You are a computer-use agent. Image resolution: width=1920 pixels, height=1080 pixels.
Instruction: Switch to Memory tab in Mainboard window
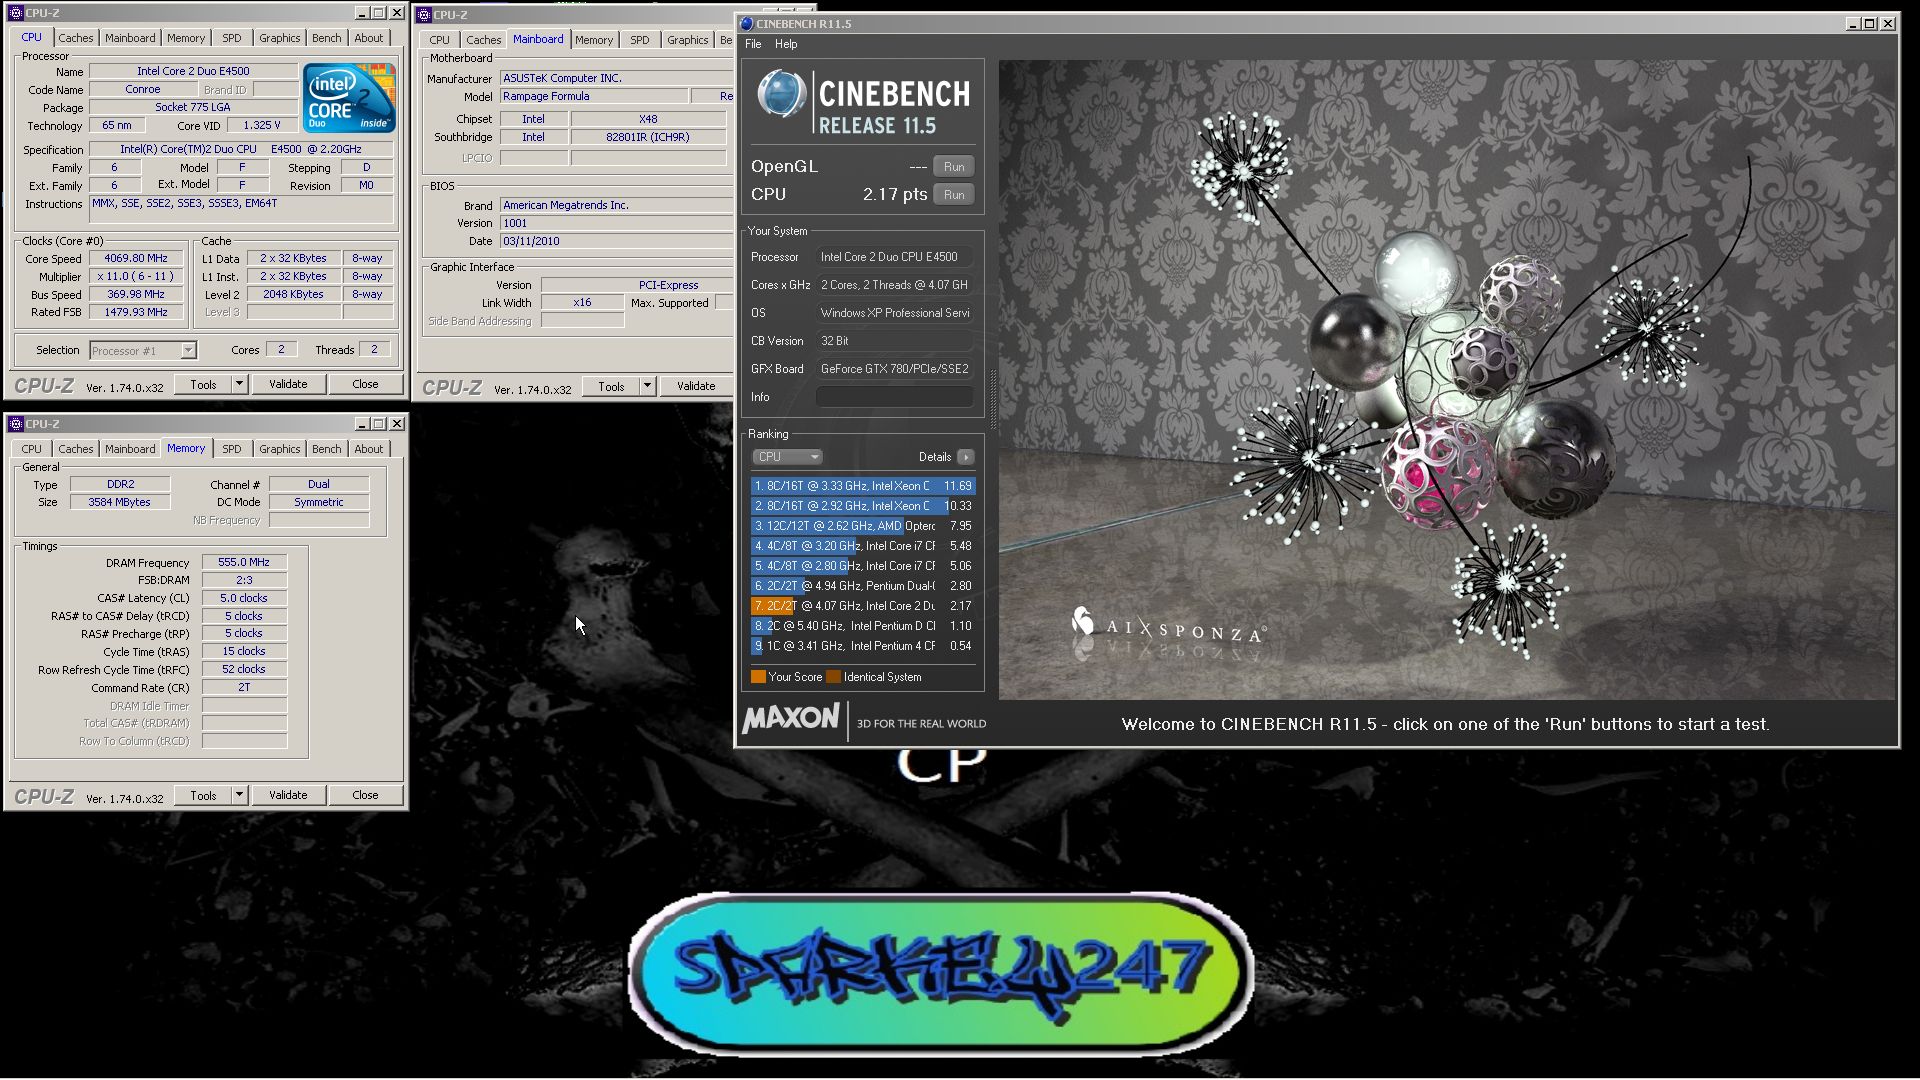[x=594, y=40]
